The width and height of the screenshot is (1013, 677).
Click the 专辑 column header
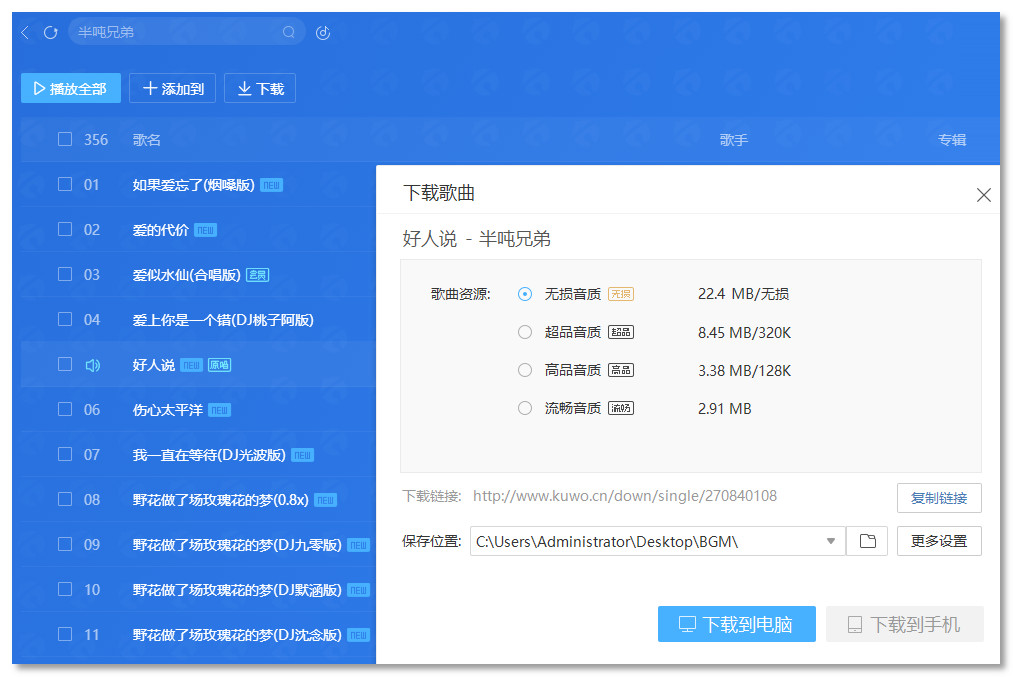click(x=952, y=140)
